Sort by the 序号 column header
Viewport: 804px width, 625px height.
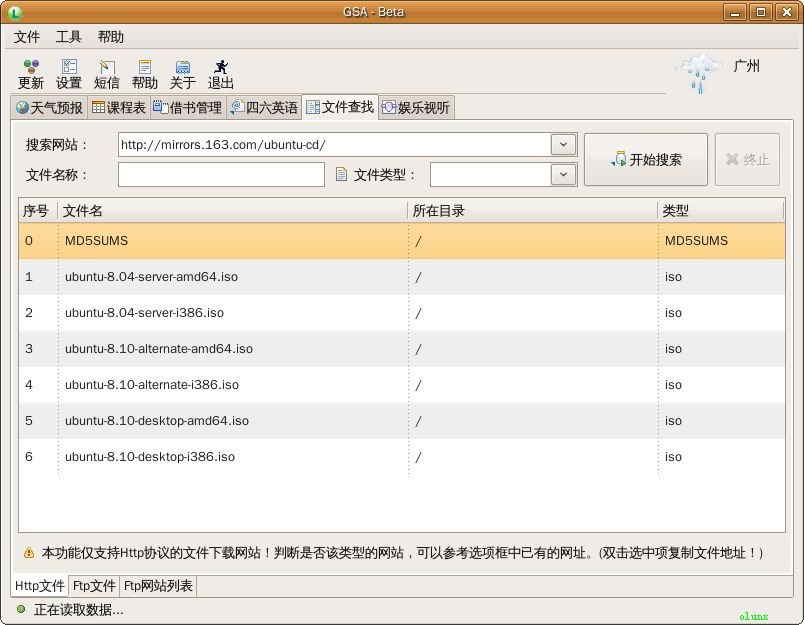click(x=38, y=211)
